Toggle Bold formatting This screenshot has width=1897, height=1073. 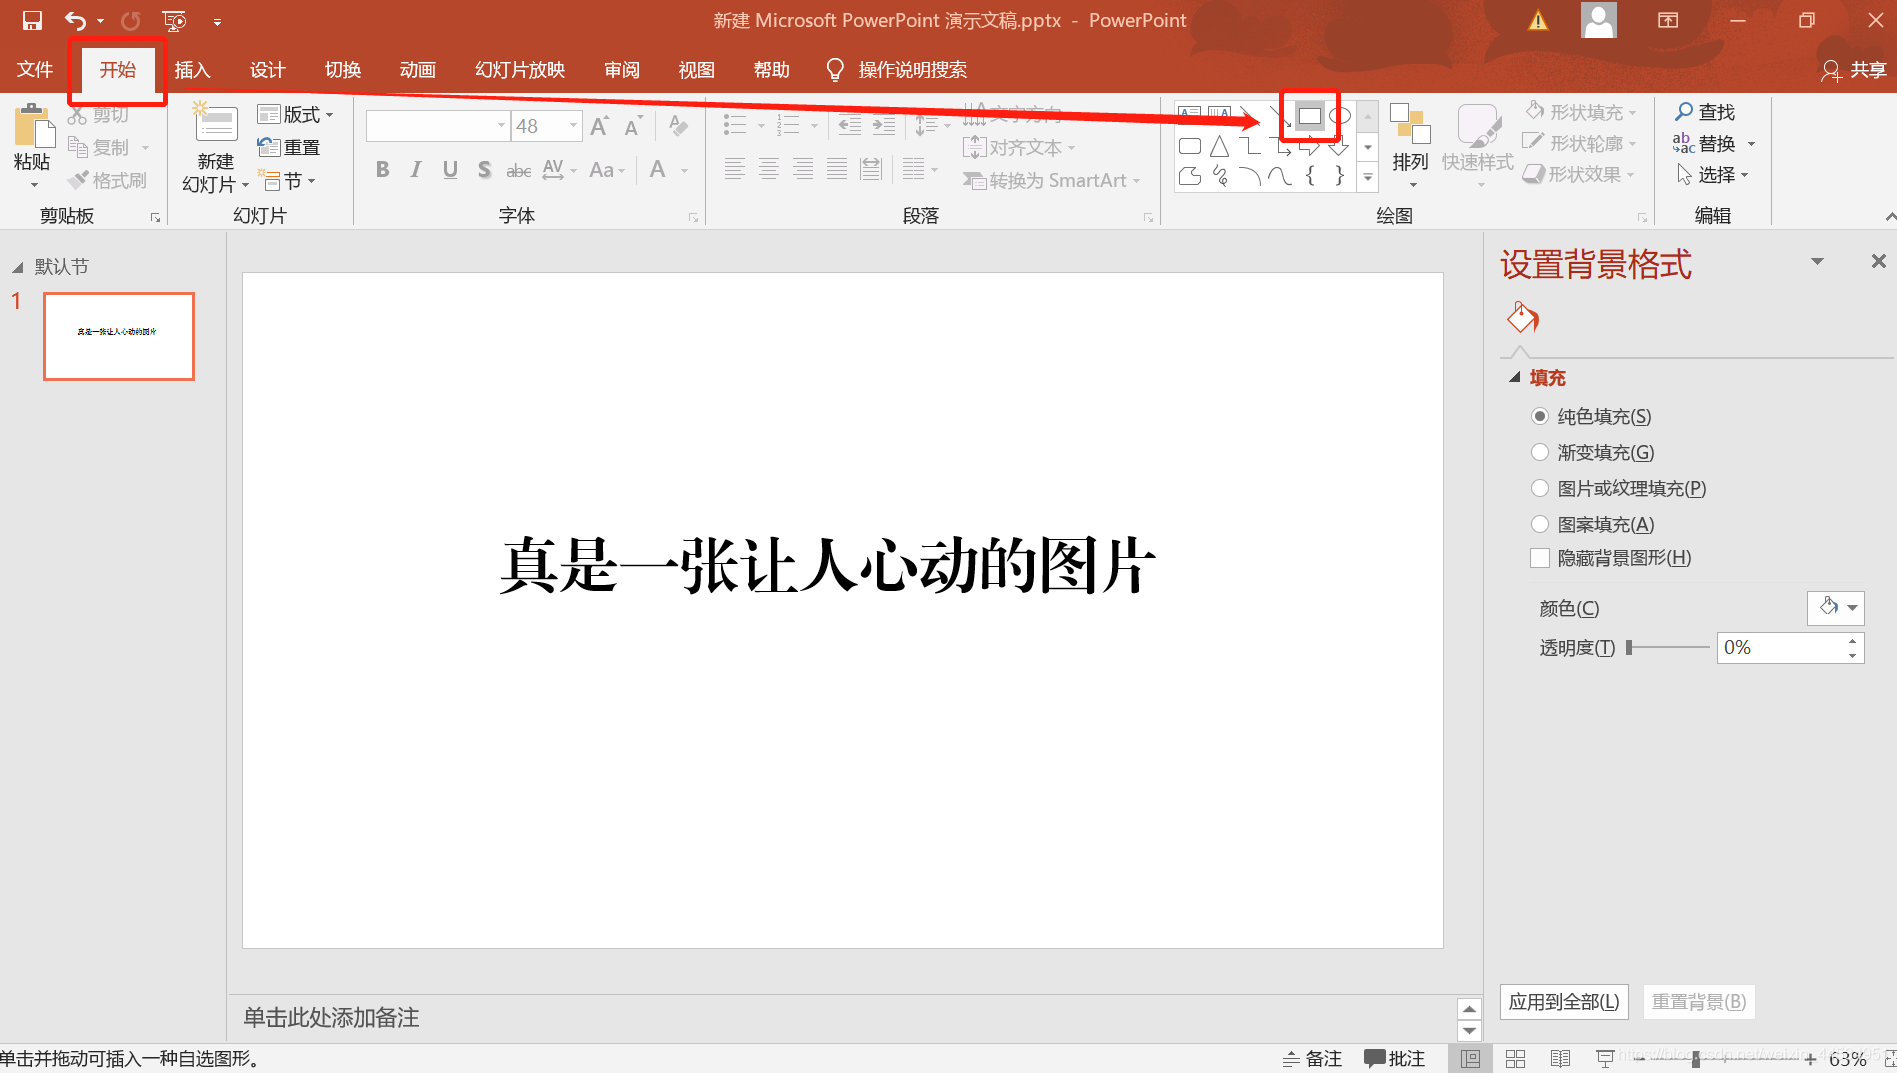(x=382, y=170)
